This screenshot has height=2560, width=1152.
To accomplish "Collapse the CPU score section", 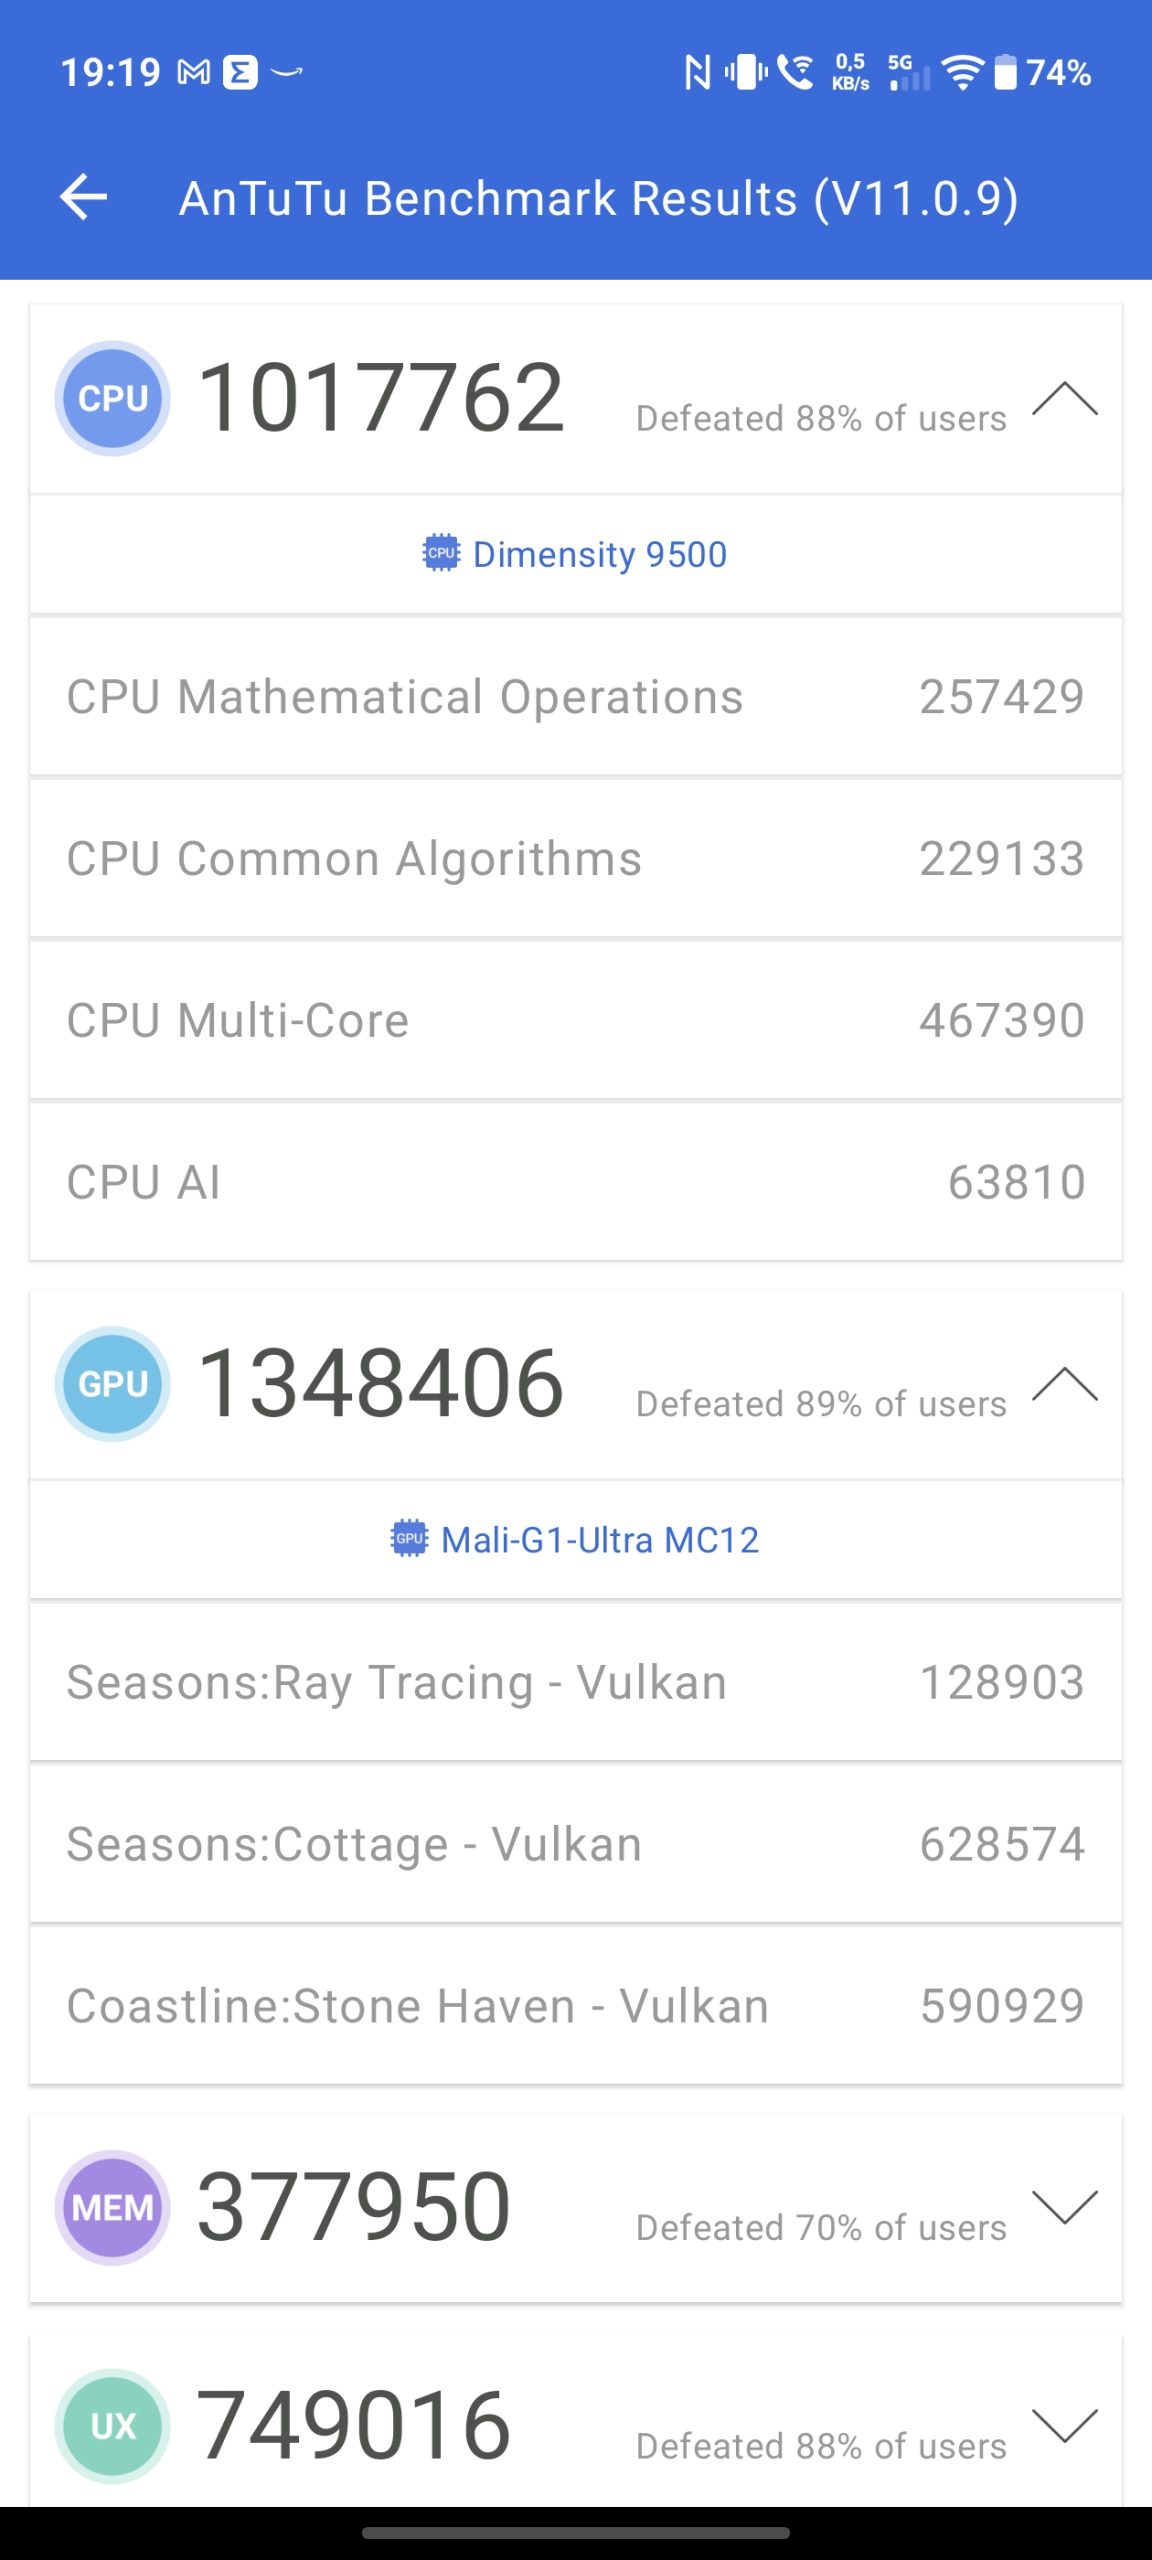I will pos(1064,398).
